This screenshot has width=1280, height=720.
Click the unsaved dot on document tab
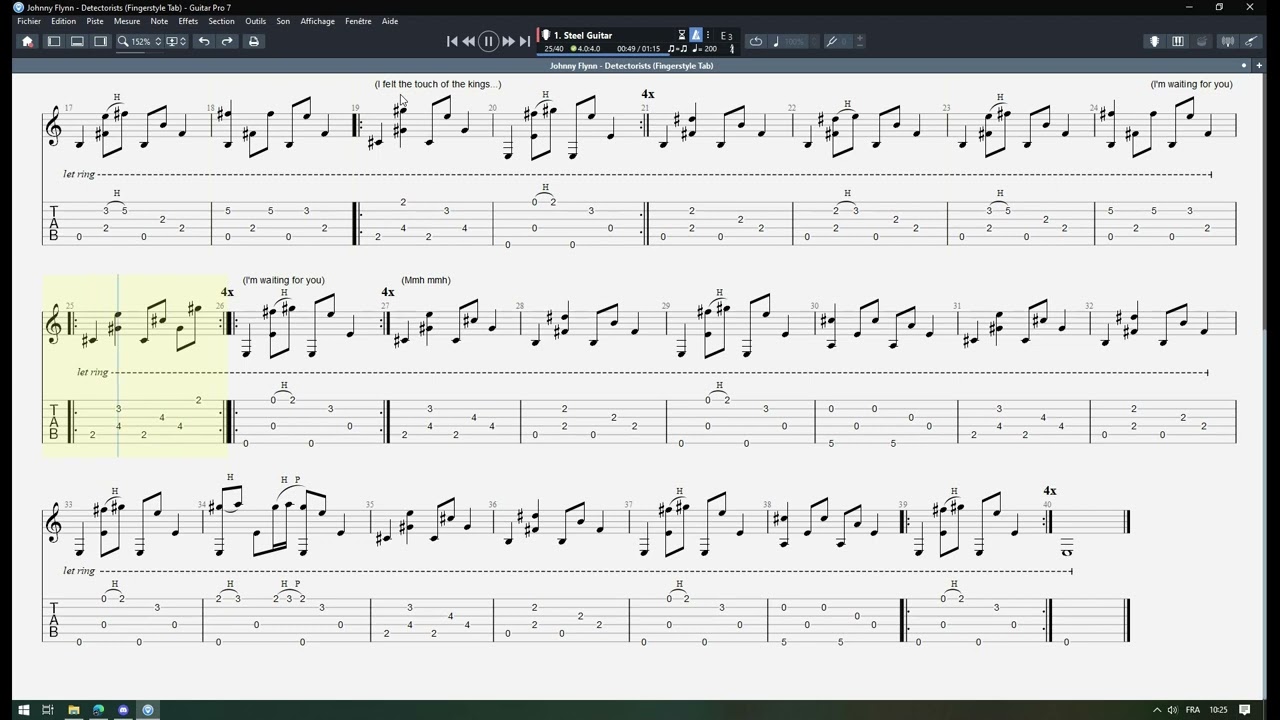pyautogui.click(x=1244, y=66)
